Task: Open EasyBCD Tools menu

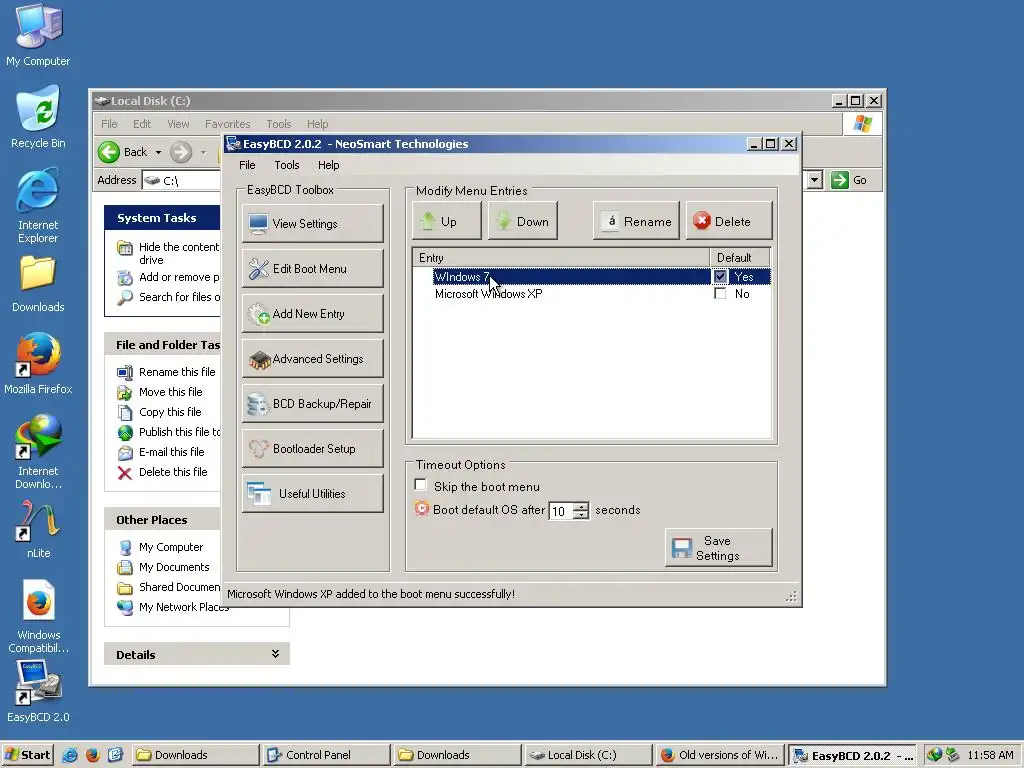Action: coord(287,165)
